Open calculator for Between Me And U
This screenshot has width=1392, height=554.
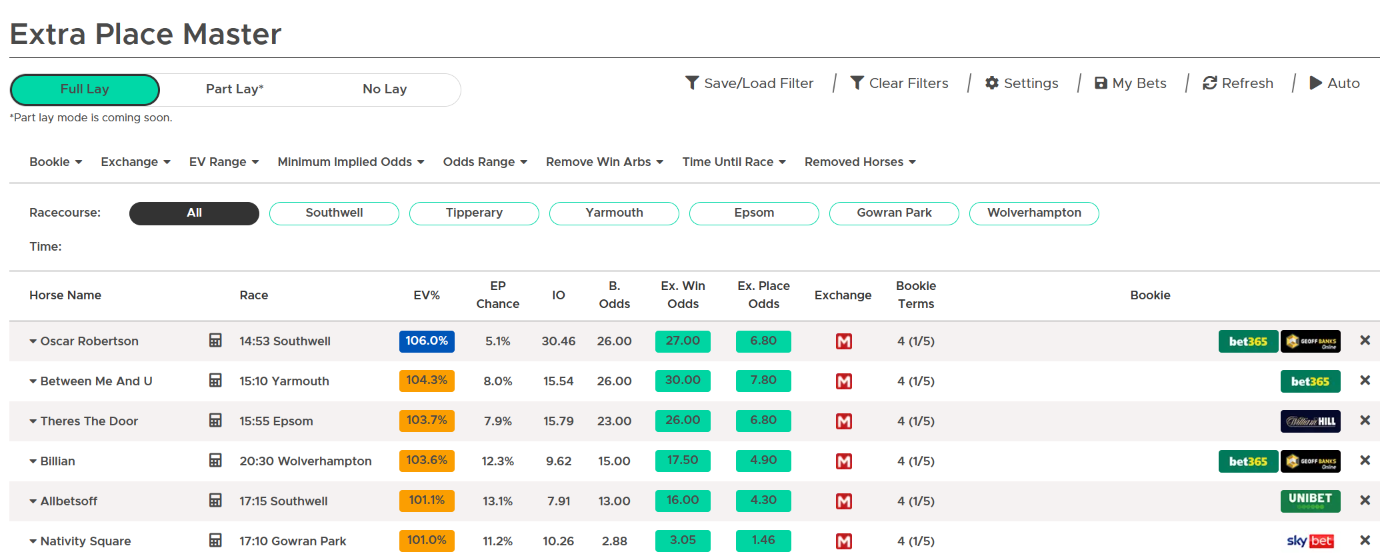215,381
